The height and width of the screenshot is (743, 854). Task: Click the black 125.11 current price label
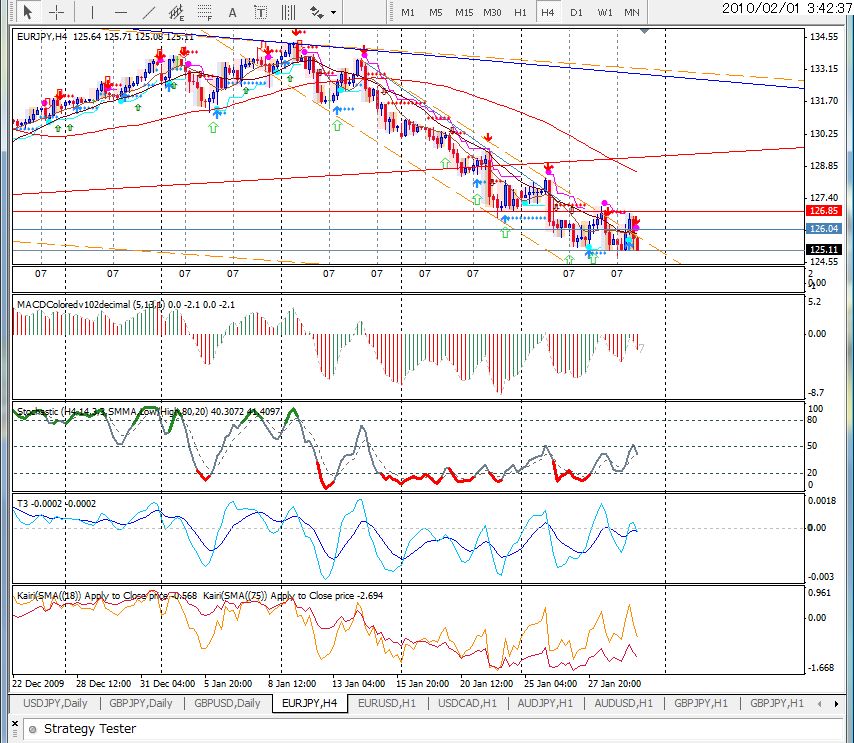pos(824,249)
